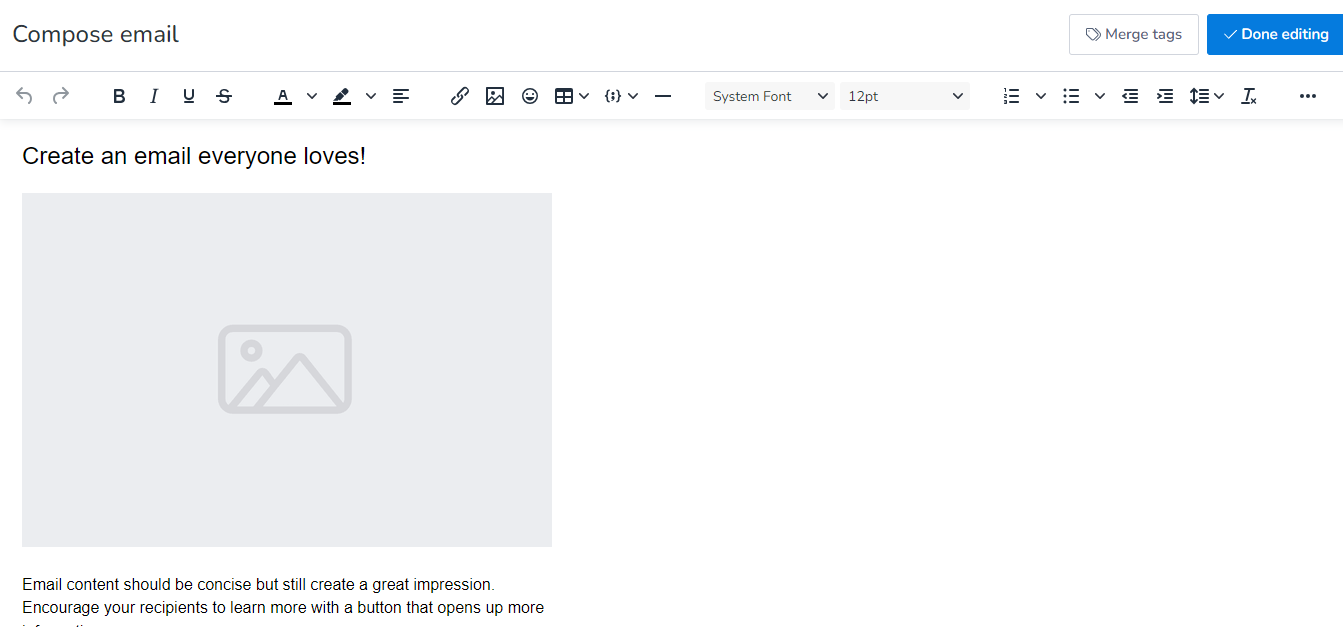
Task: Expand the numbered list style options
Action: click(x=1040, y=95)
